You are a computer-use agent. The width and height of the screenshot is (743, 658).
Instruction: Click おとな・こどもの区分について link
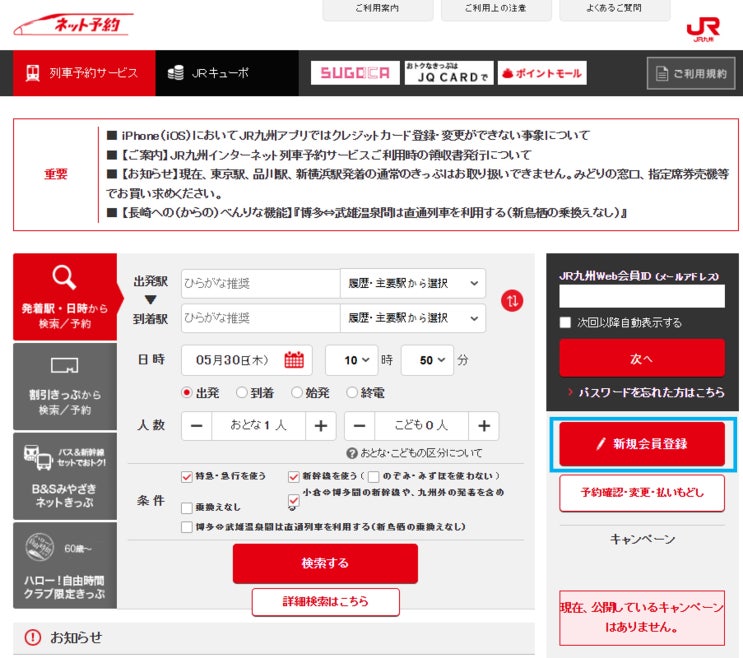click(421, 453)
